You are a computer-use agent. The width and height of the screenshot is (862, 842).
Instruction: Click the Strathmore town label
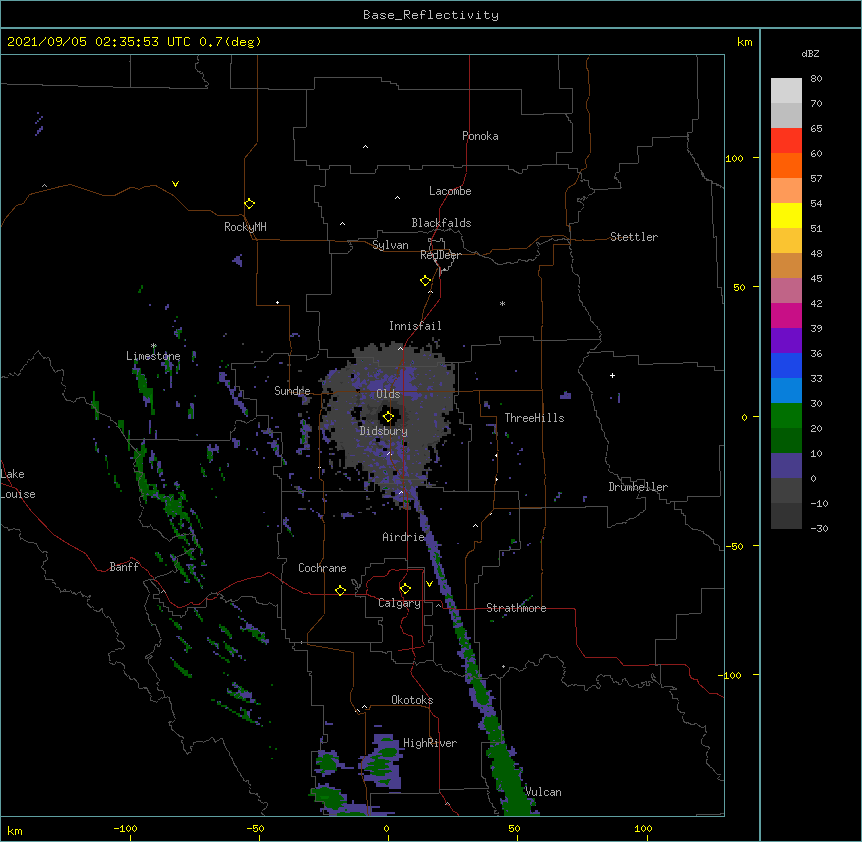[x=516, y=608]
